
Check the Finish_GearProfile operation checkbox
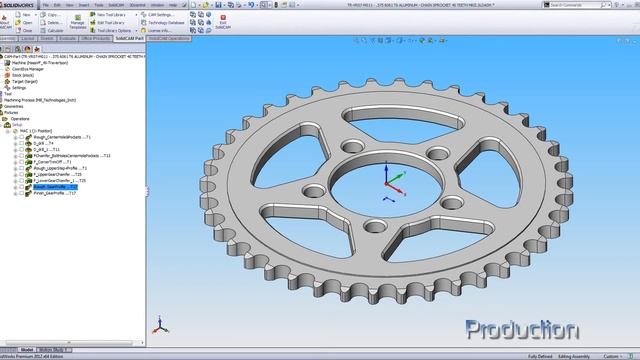coord(22,193)
